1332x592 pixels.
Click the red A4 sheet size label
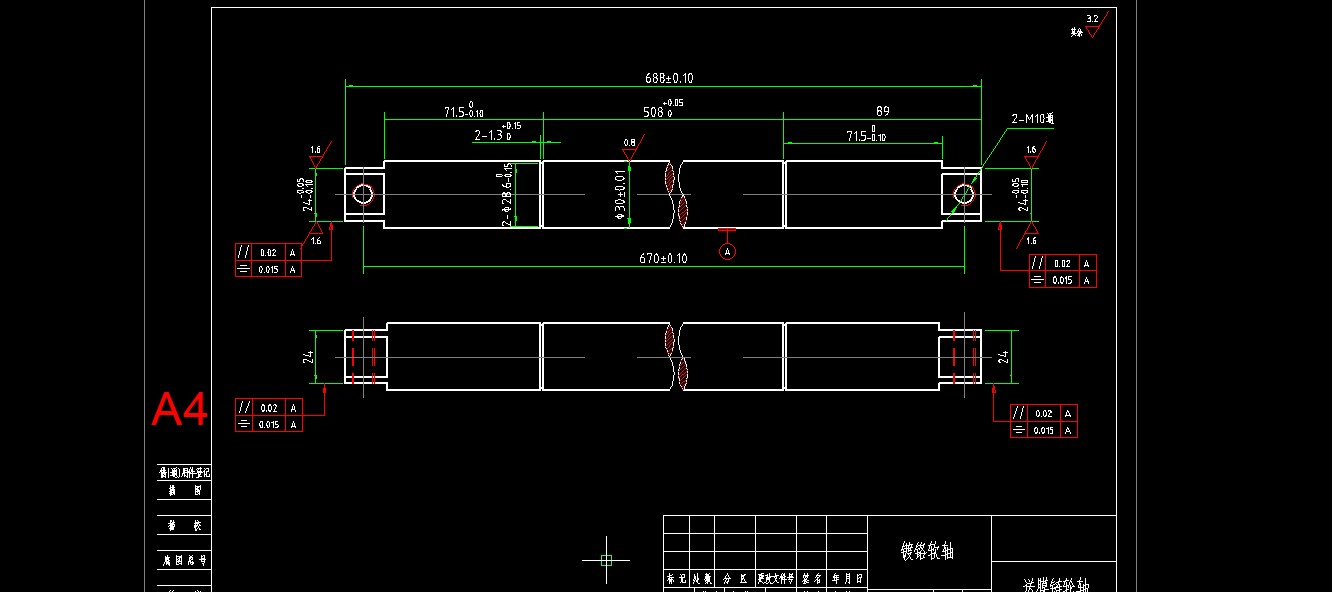click(180, 410)
